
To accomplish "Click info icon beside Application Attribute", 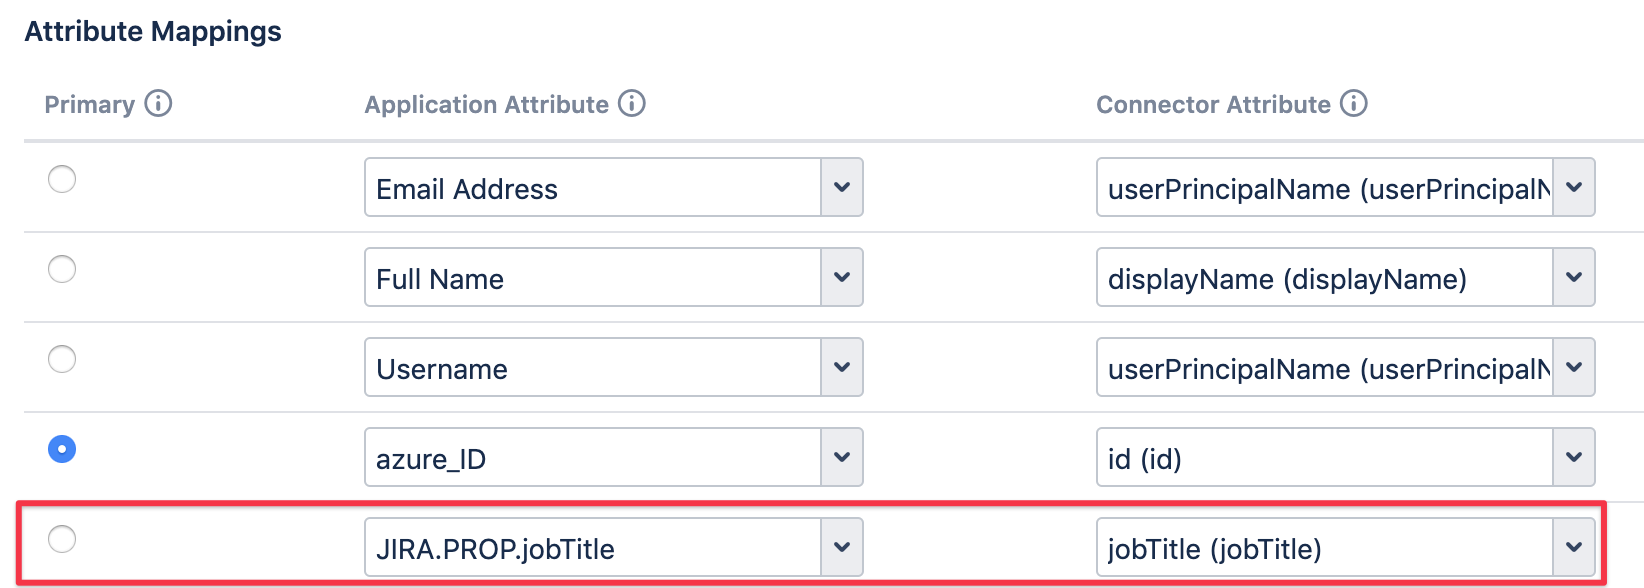I will click(632, 104).
